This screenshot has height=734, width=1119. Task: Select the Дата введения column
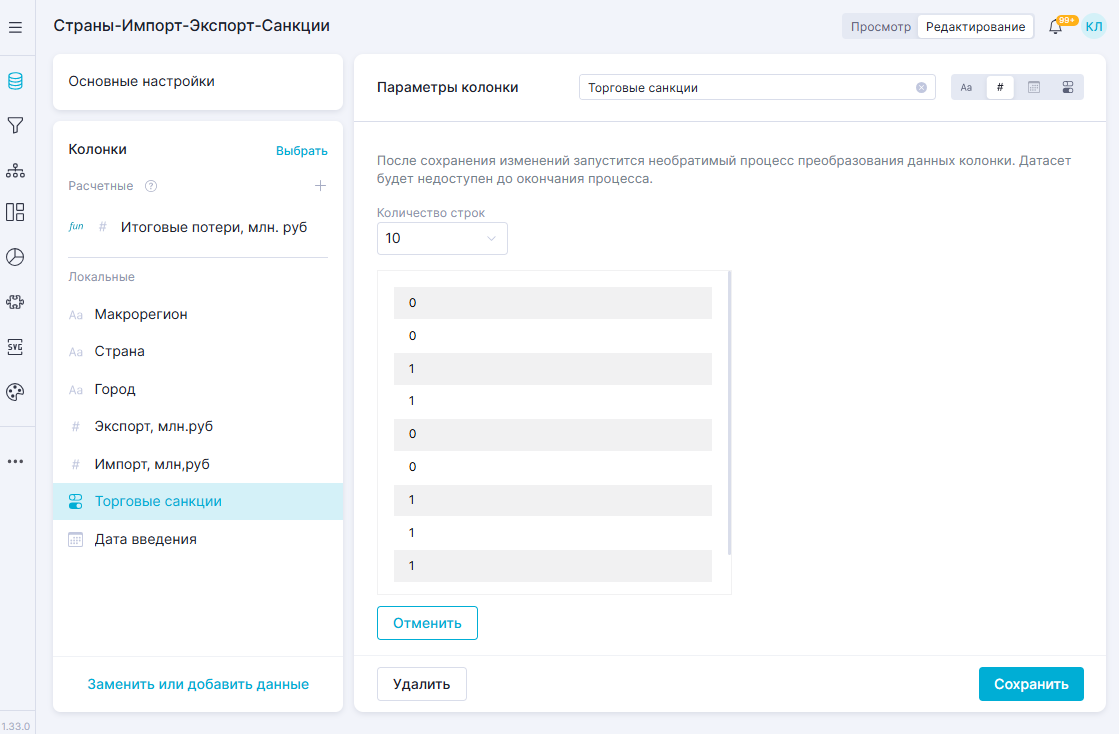pos(146,539)
